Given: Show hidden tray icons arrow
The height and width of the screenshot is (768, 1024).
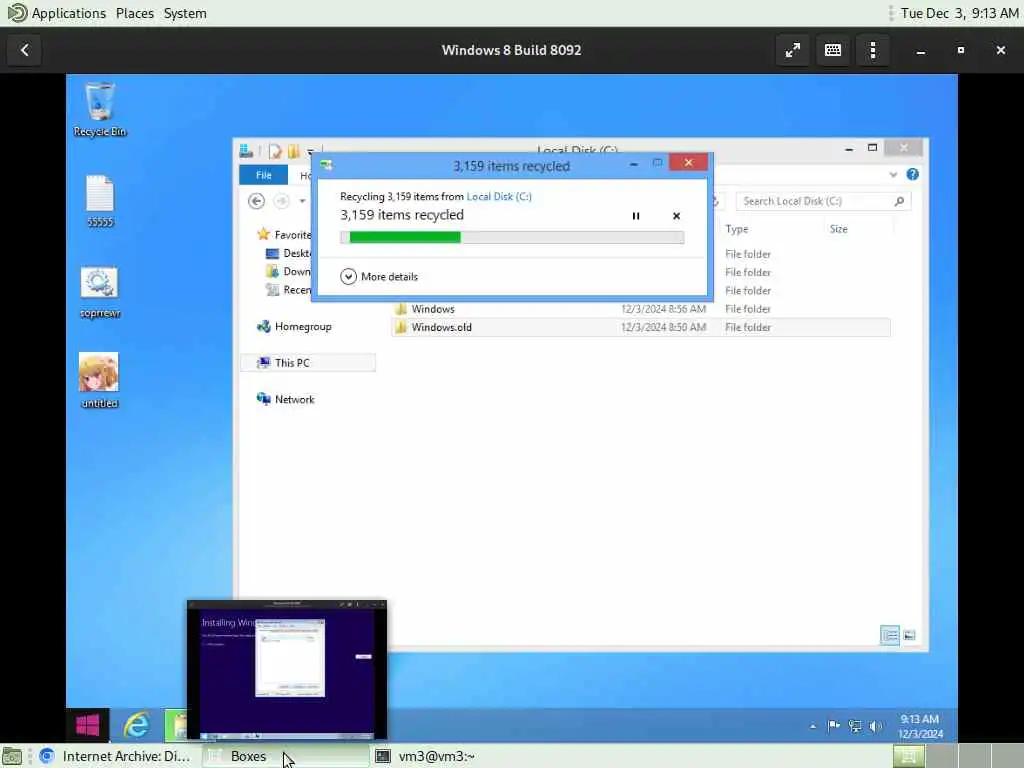Looking at the screenshot, I should tap(813, 726).
